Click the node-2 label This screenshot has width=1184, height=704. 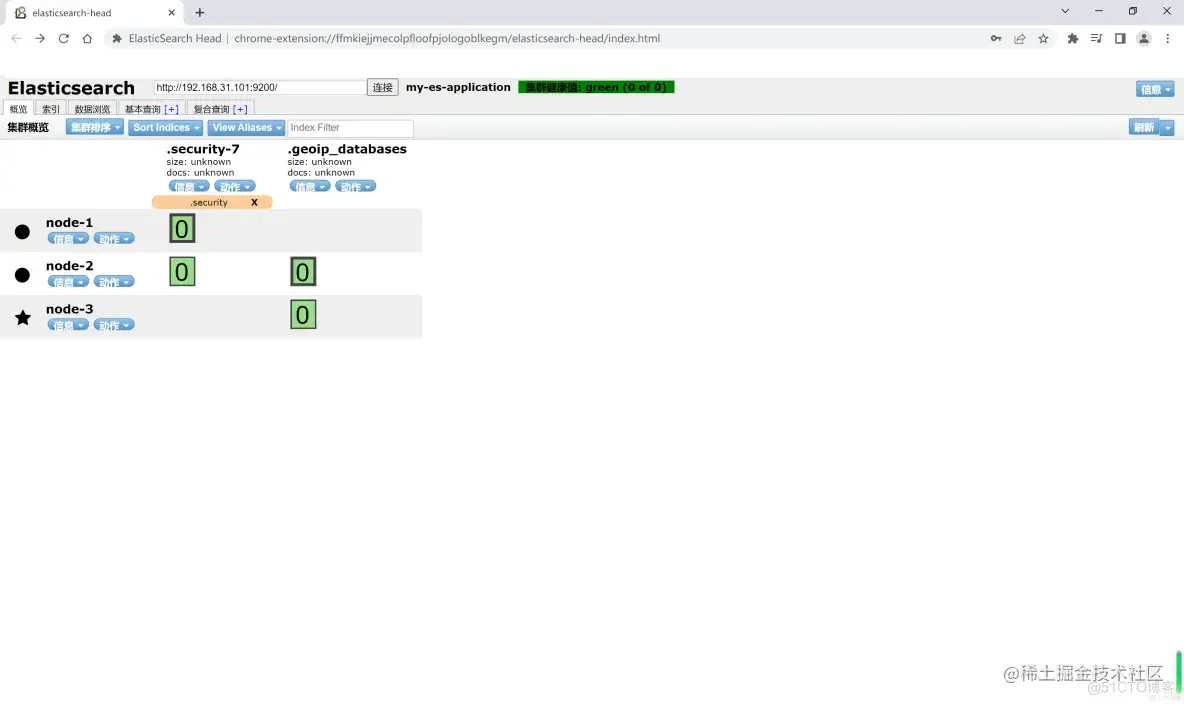tap(69, 265)
